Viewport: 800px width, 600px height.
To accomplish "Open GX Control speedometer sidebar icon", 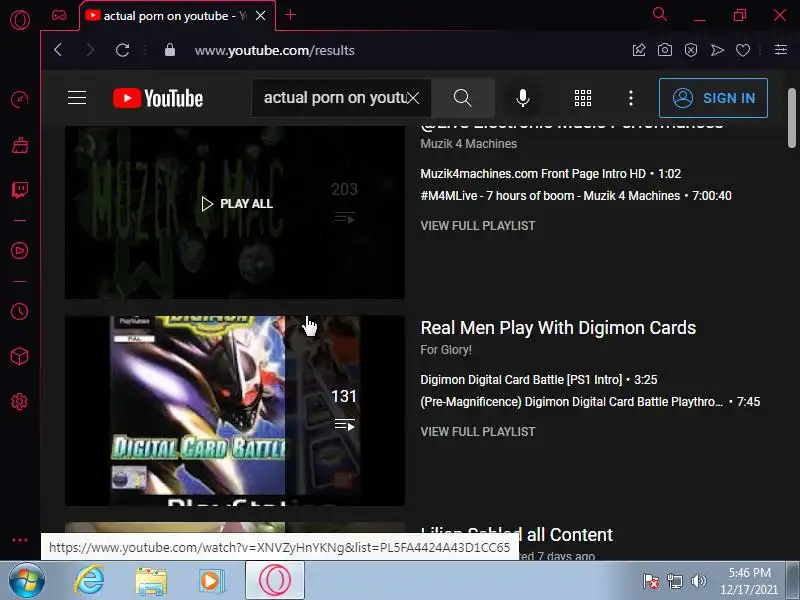I will [20, 99].
